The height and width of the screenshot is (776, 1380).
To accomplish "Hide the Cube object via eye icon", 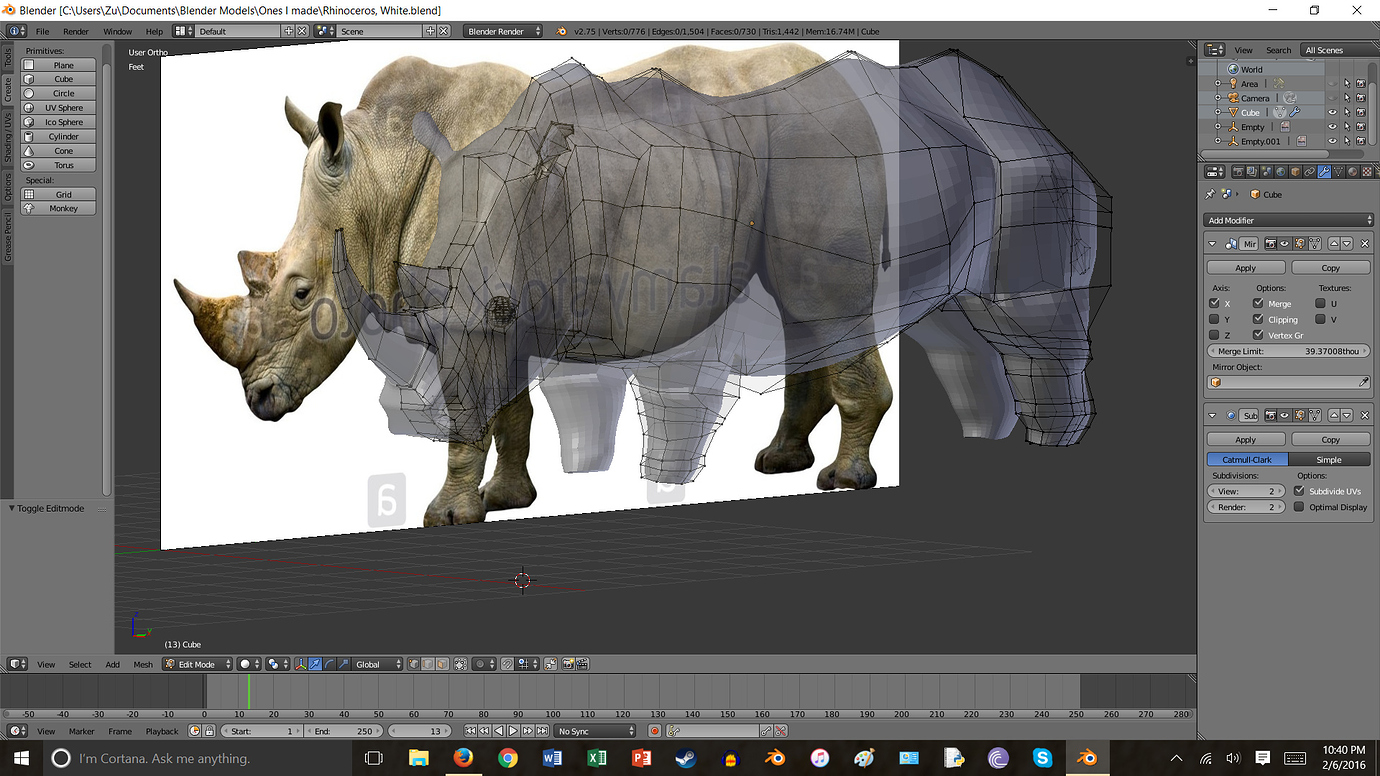I will coord(1331,113).
